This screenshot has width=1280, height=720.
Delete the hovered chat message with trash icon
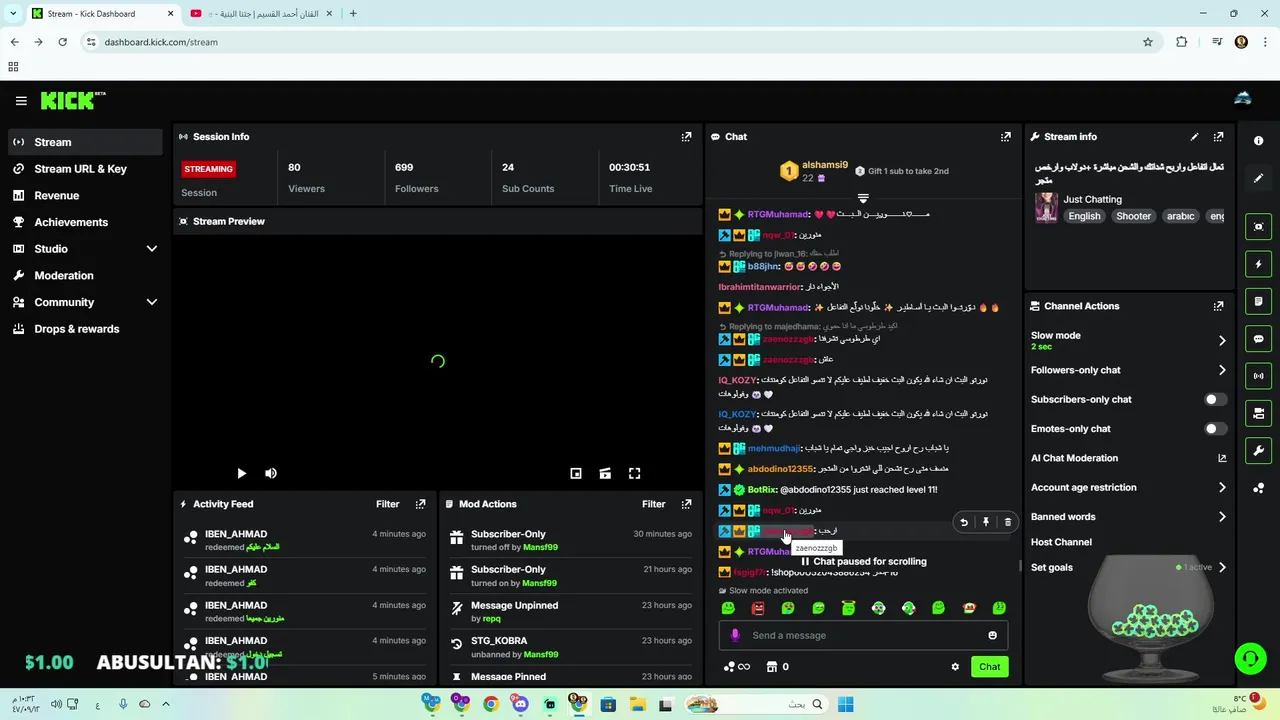pos(1007,522)
